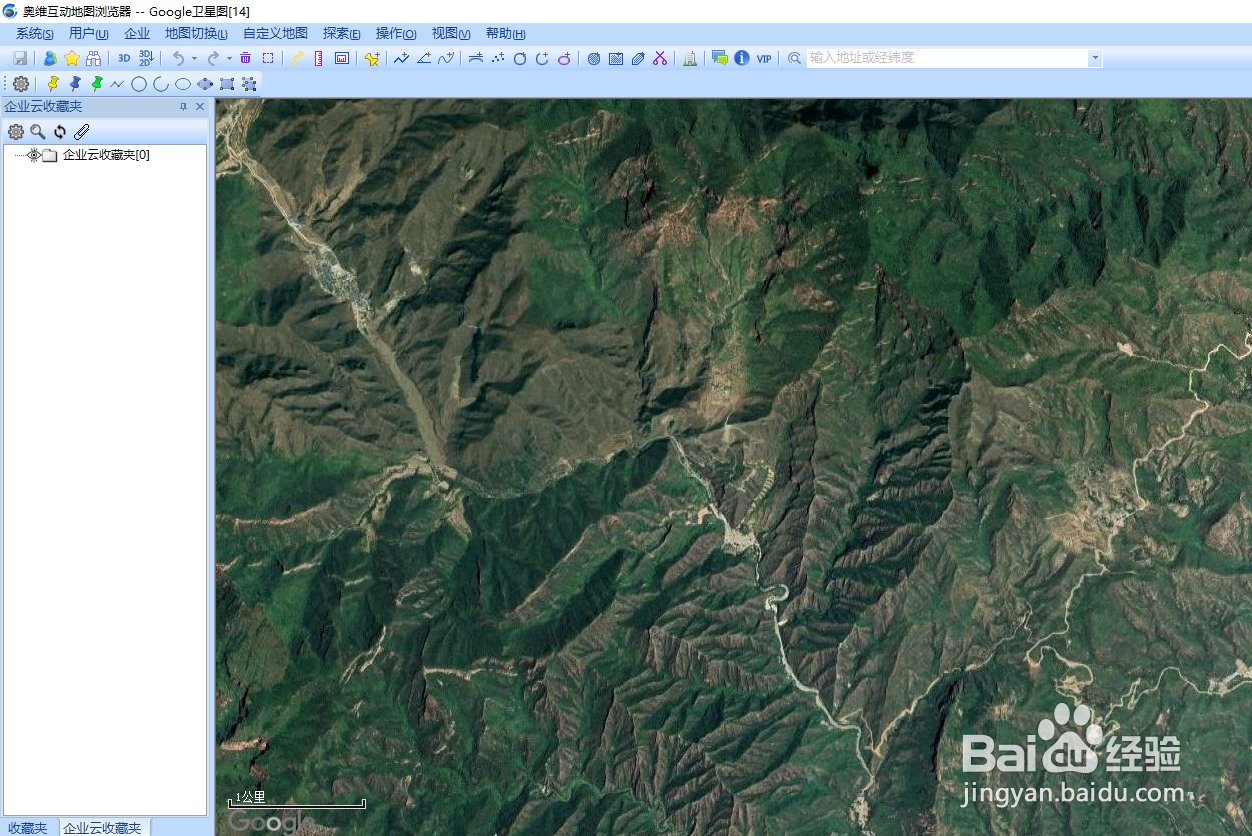Select the add arc tool

click(542, 59)
